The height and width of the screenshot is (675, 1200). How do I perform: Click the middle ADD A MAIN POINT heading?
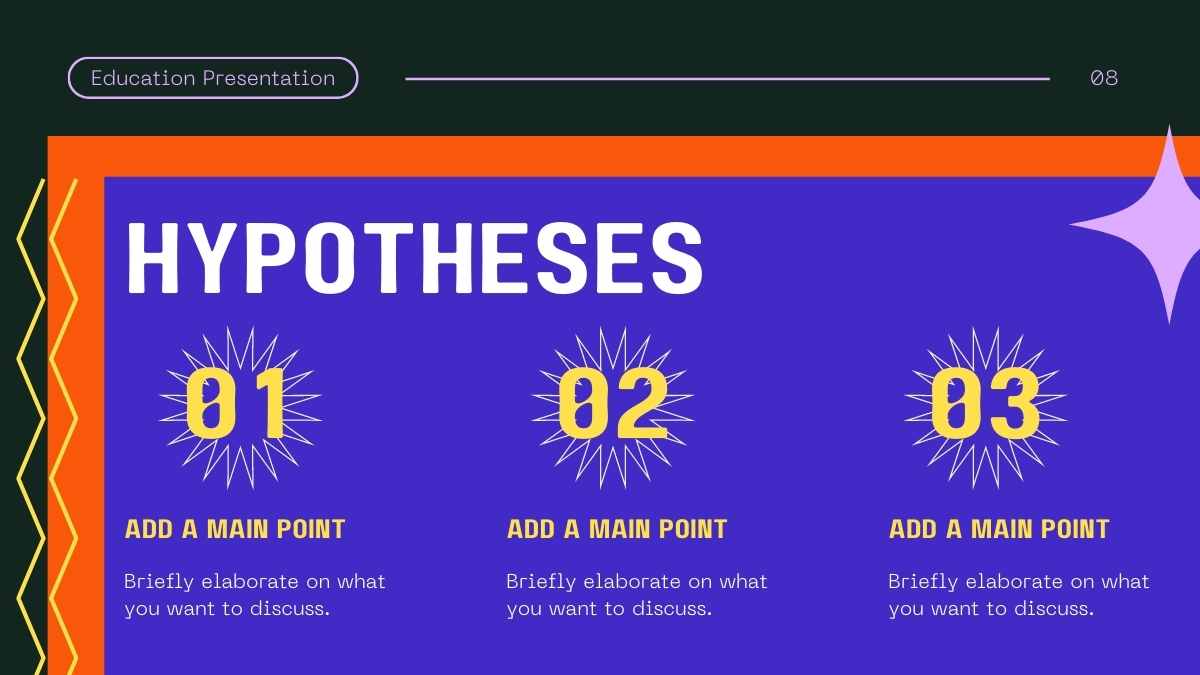(x=617, y=529)
